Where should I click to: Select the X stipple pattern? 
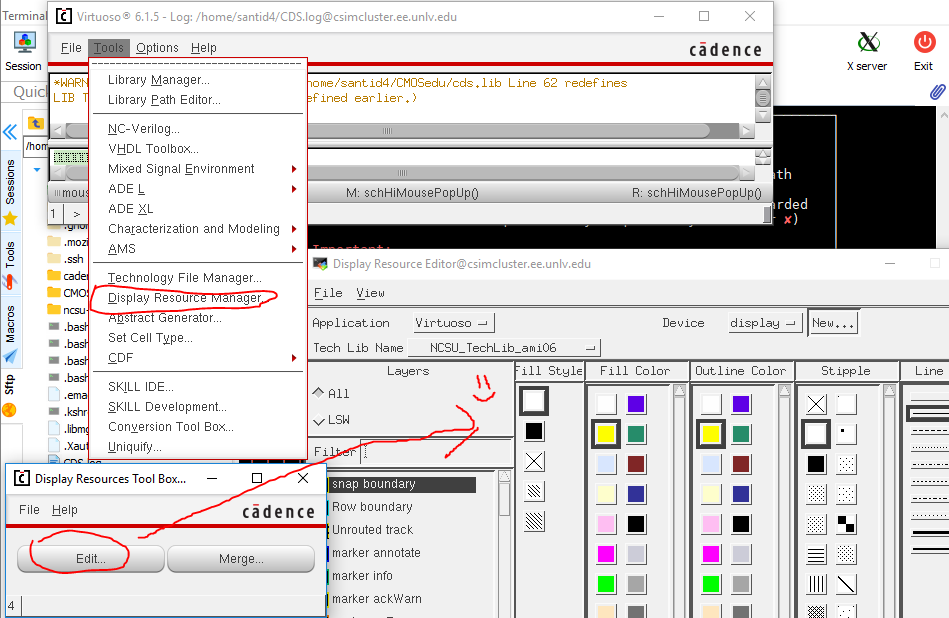[x=816, y=404]
